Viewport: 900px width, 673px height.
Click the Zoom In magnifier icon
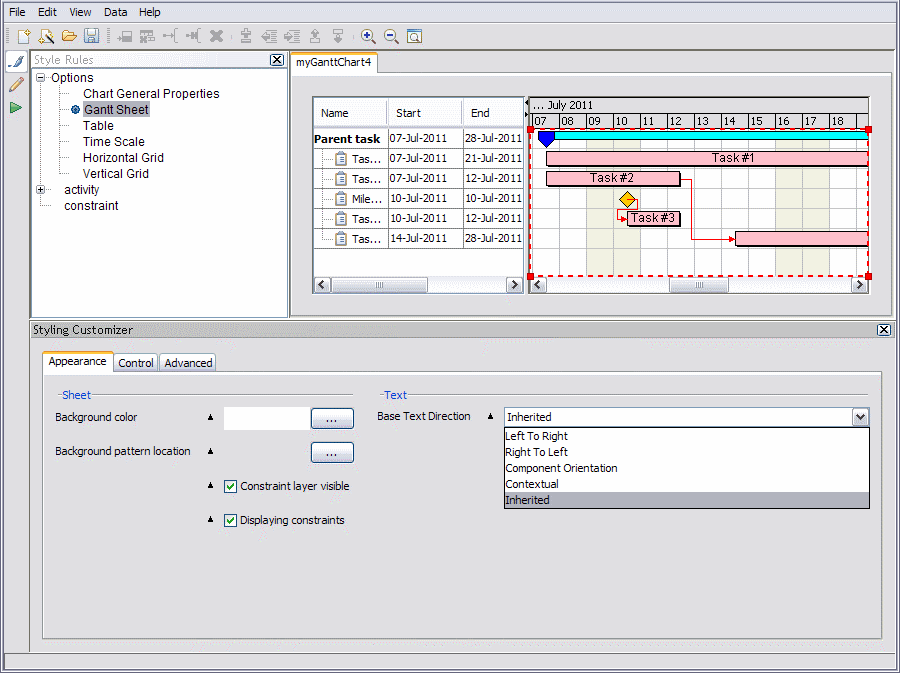coord(368,36)
